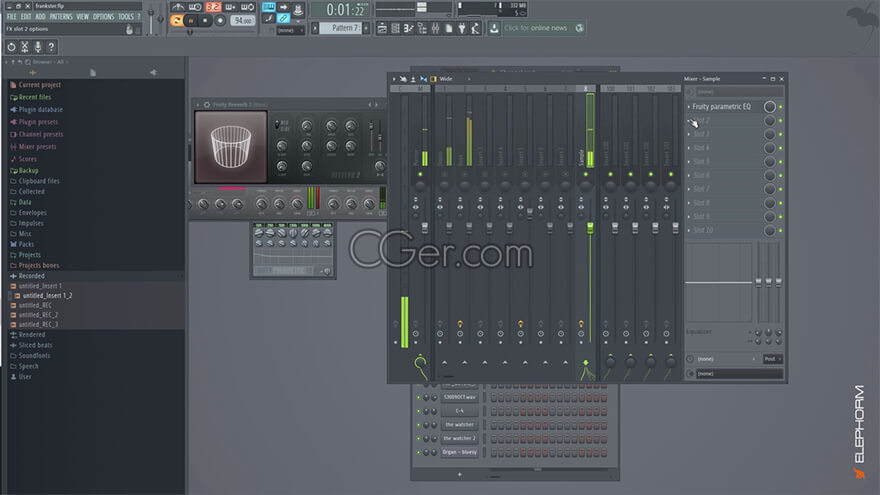
Task: Click the add channel plus button
Action: (460, 475)
